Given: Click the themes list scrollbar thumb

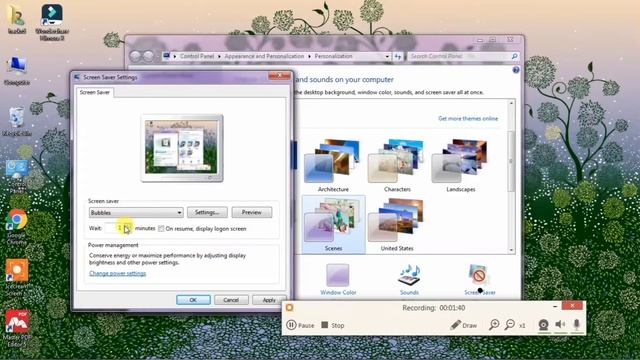Looking at the screenshot, I should click(511, 161).
